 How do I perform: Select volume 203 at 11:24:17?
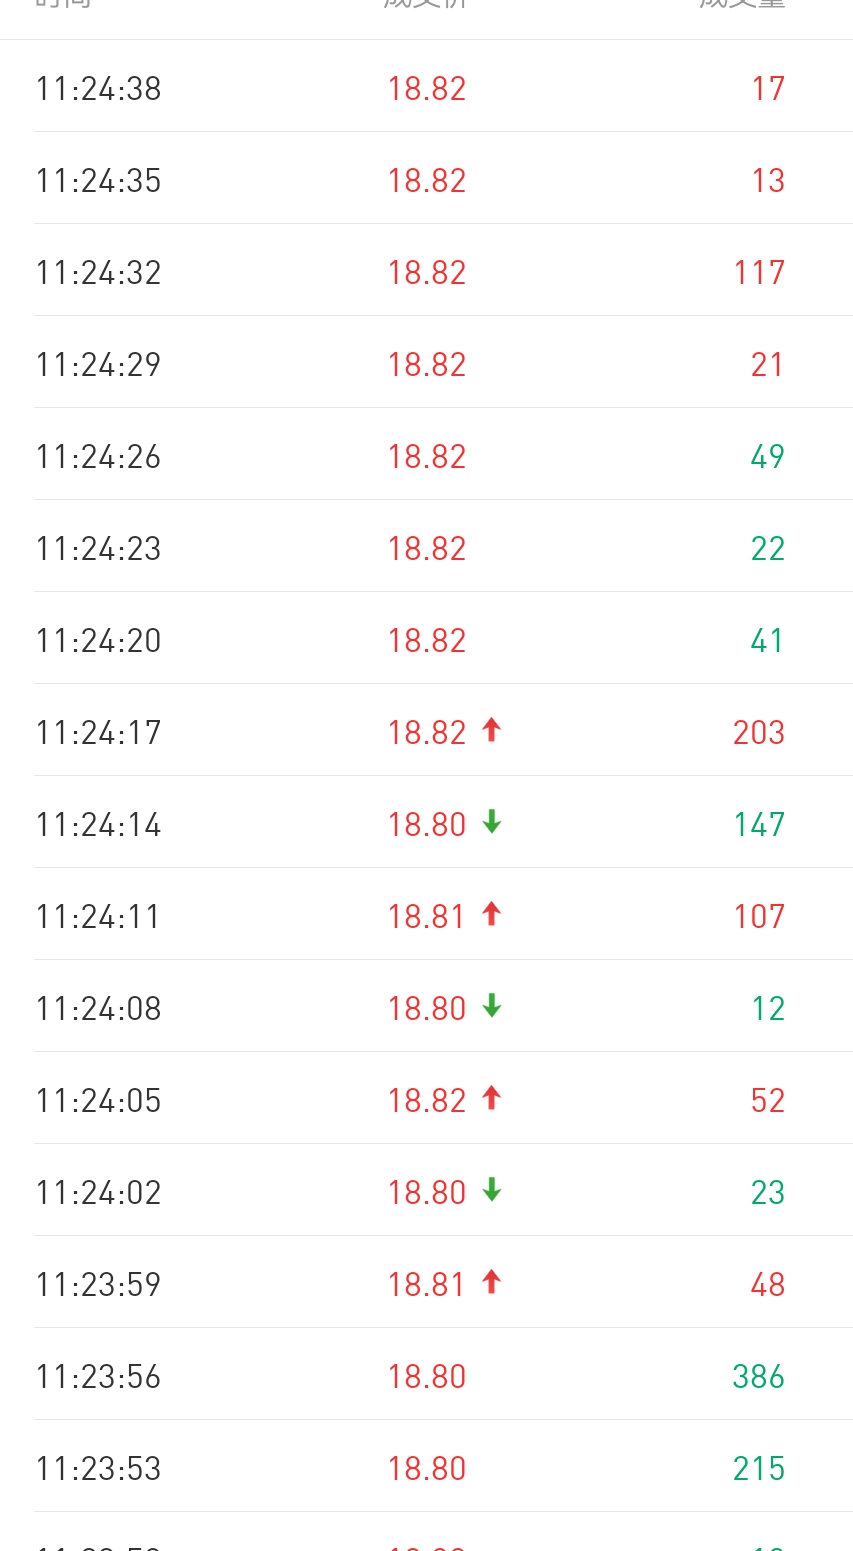click(x=759, y=733)
